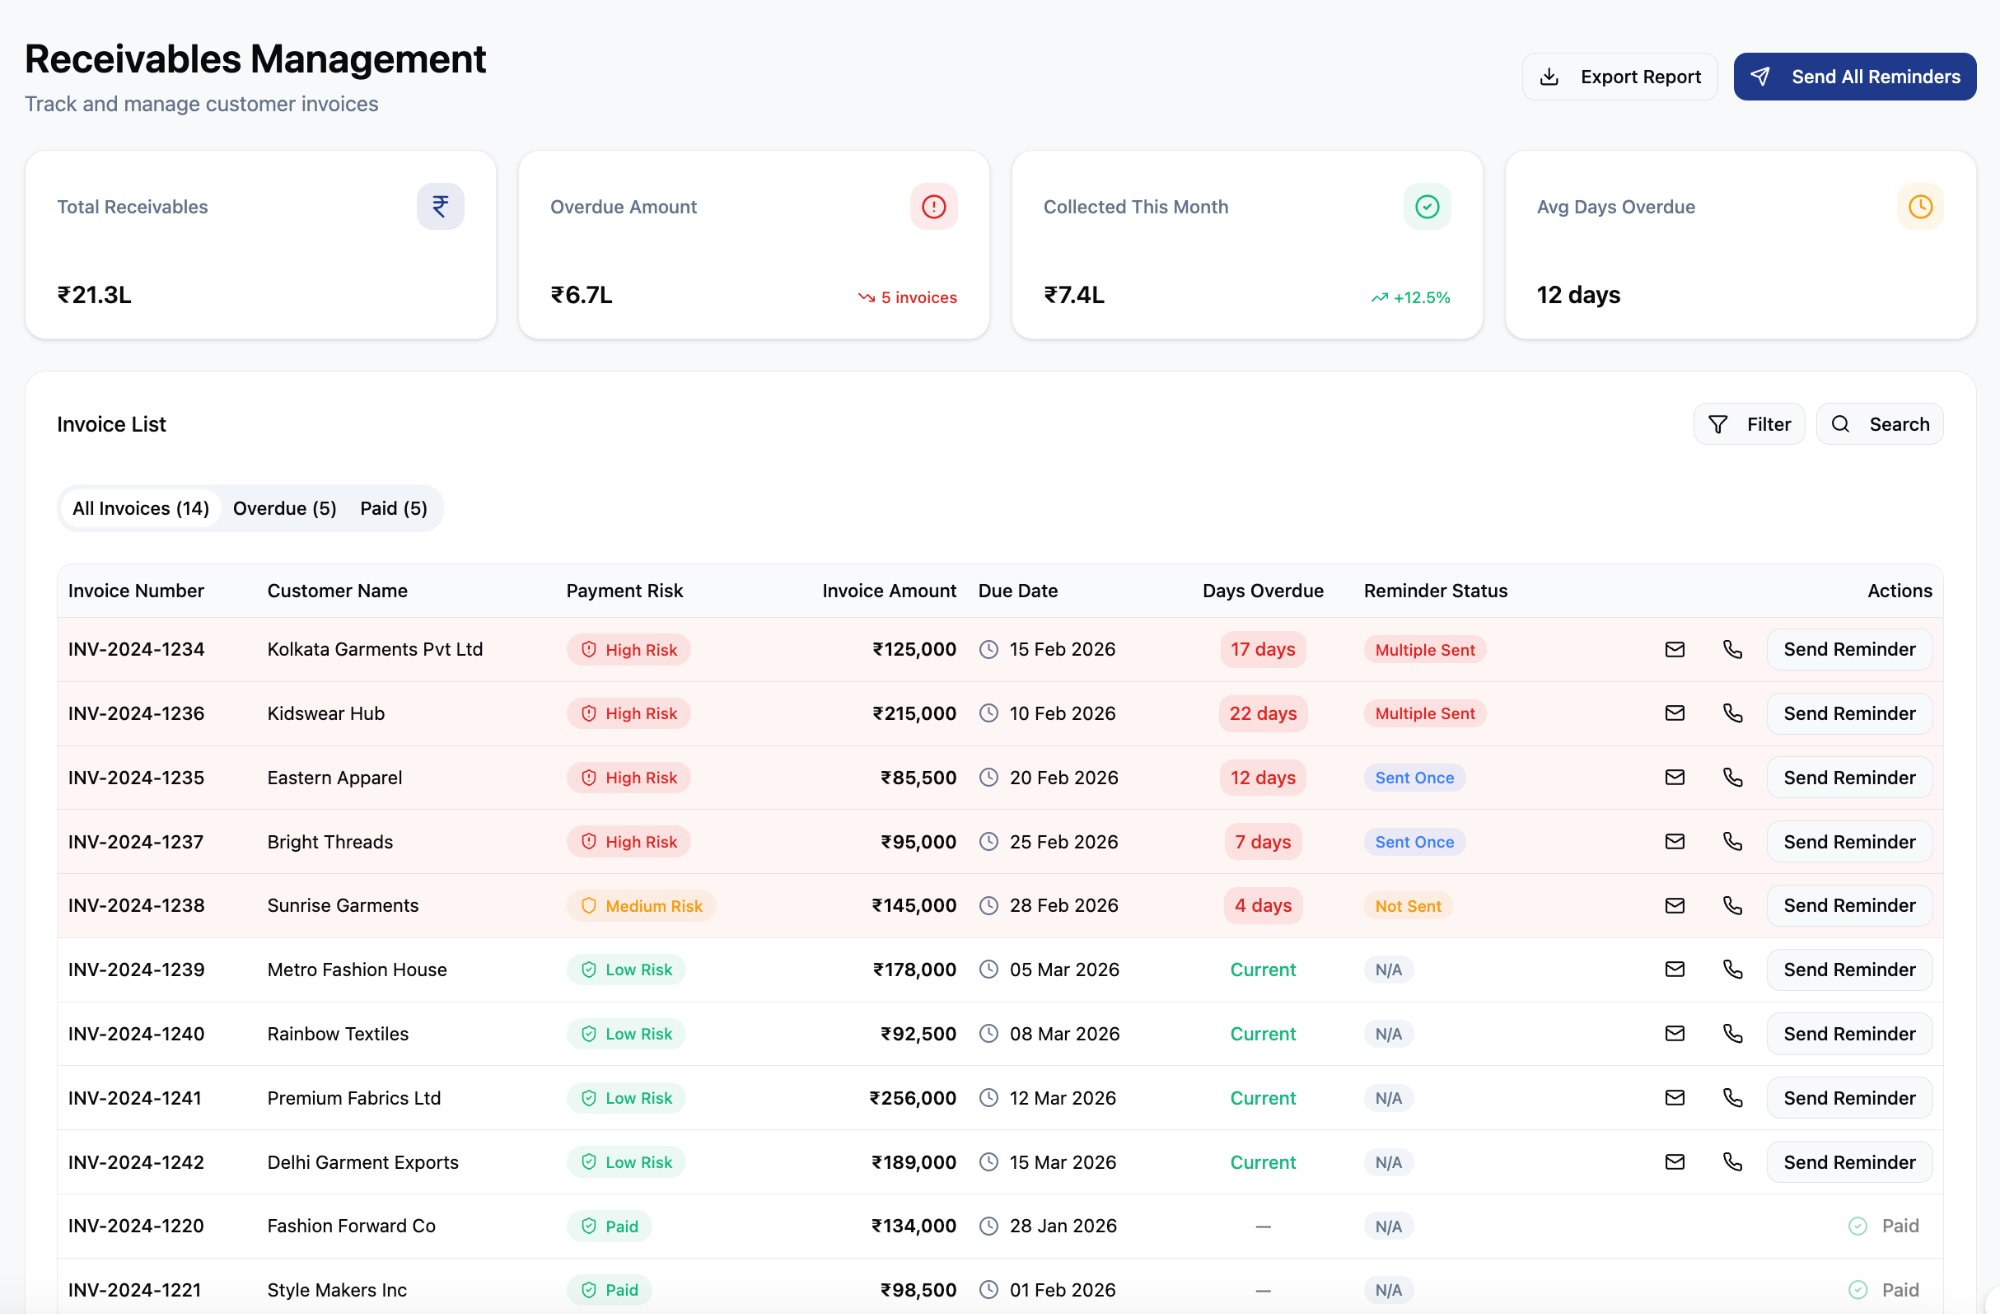This screenshot has width=2000, height=1314.
Task: Click rupee icon on Total Receivables card
Action: click(x=440, y=206)
